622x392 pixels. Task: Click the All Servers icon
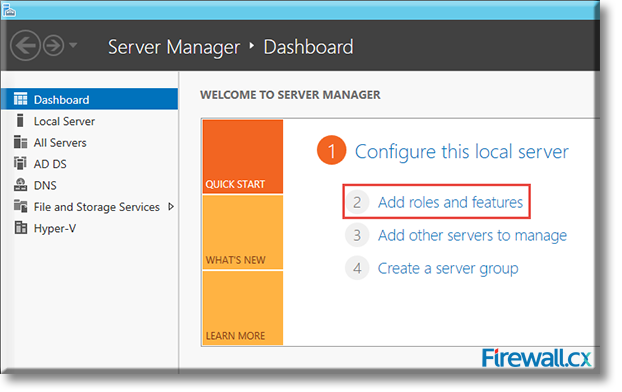click(x=21, y=142)
